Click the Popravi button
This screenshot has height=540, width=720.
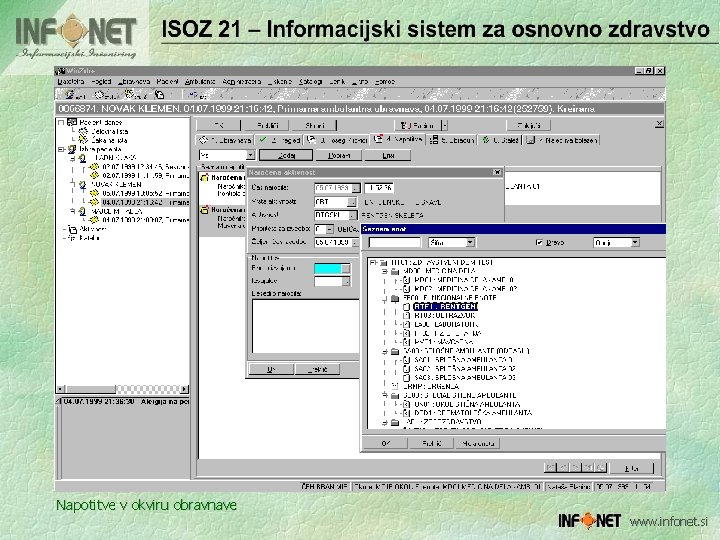pos(339,155)
